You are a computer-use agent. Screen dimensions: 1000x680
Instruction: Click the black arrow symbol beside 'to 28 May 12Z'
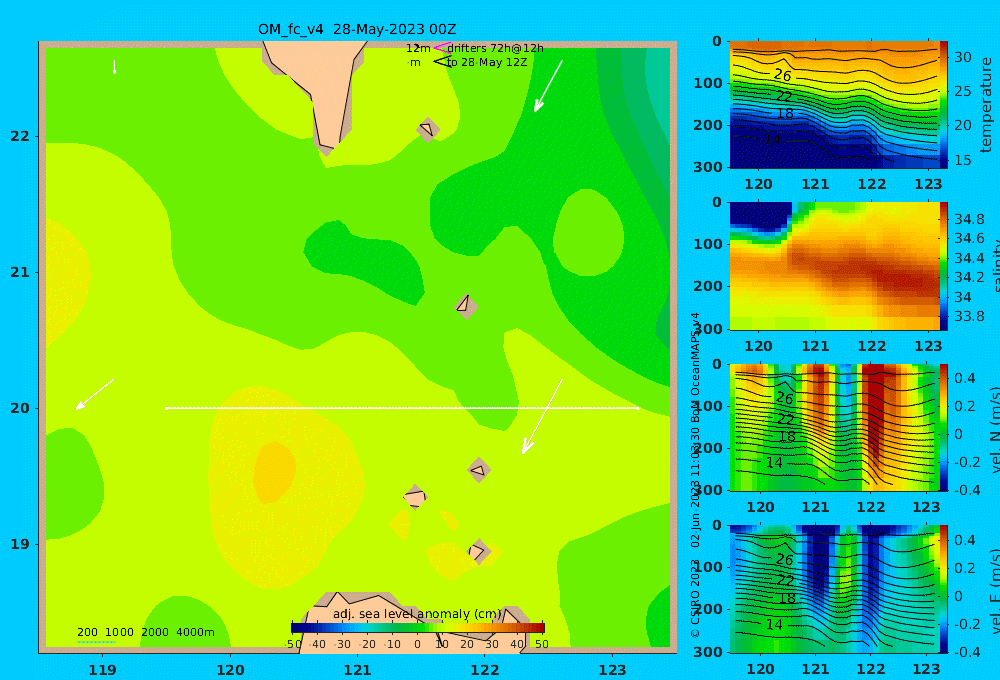pyautogui.click(x=442, y=62)
